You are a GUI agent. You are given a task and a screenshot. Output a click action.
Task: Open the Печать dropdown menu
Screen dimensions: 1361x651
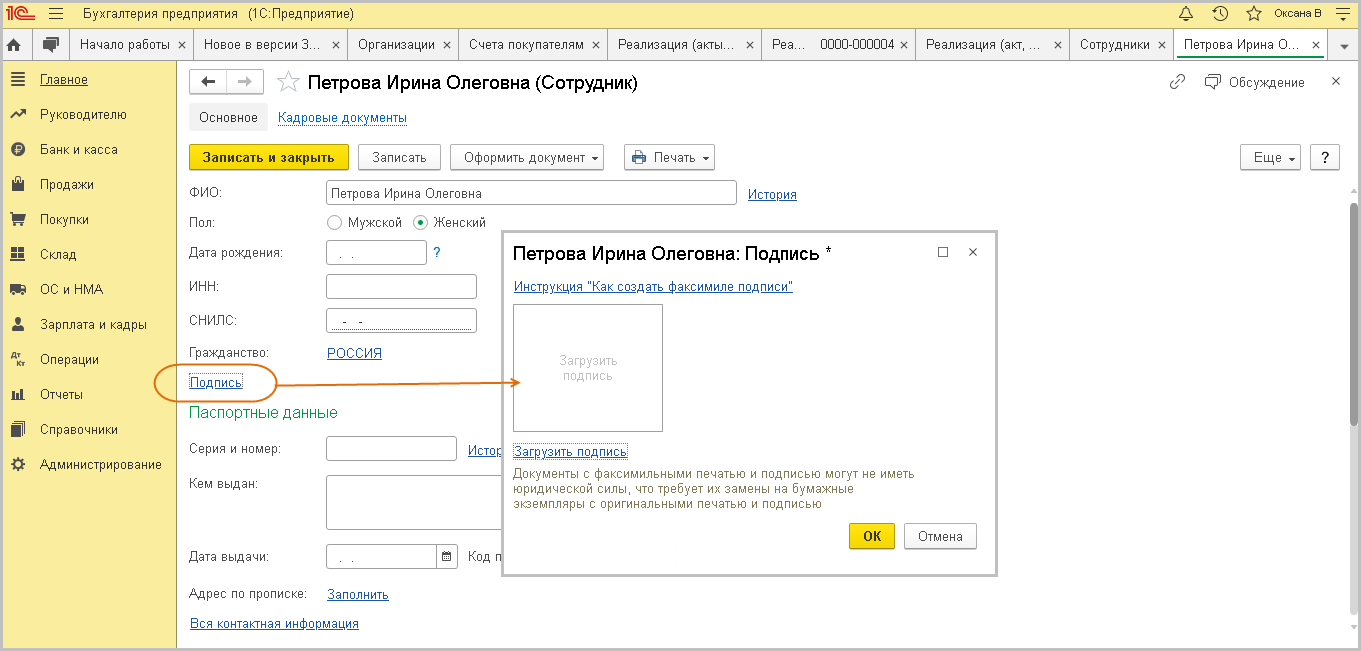[669, 157]
